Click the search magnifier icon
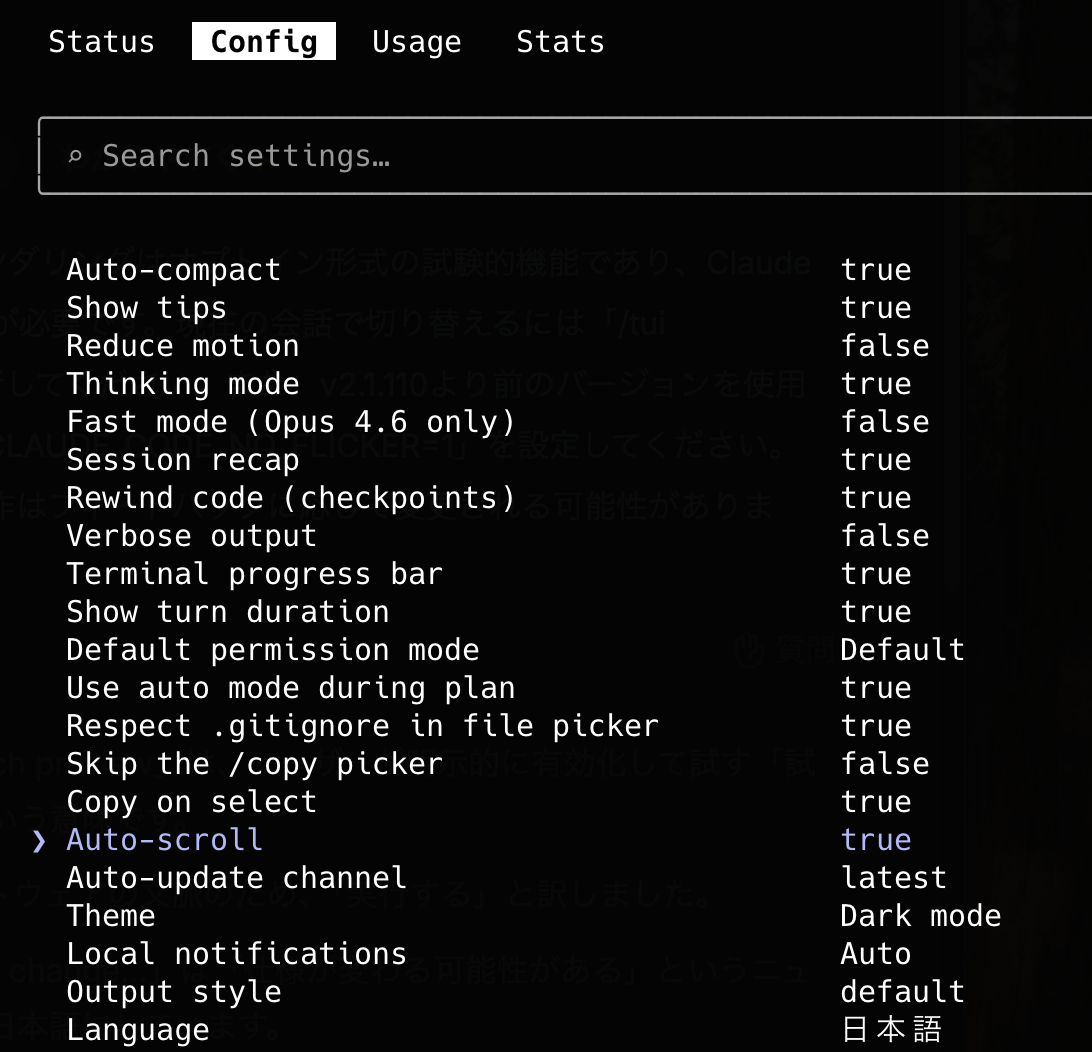The width and height of the screenshot is (1092, 1052). click(x=75, y=157)
